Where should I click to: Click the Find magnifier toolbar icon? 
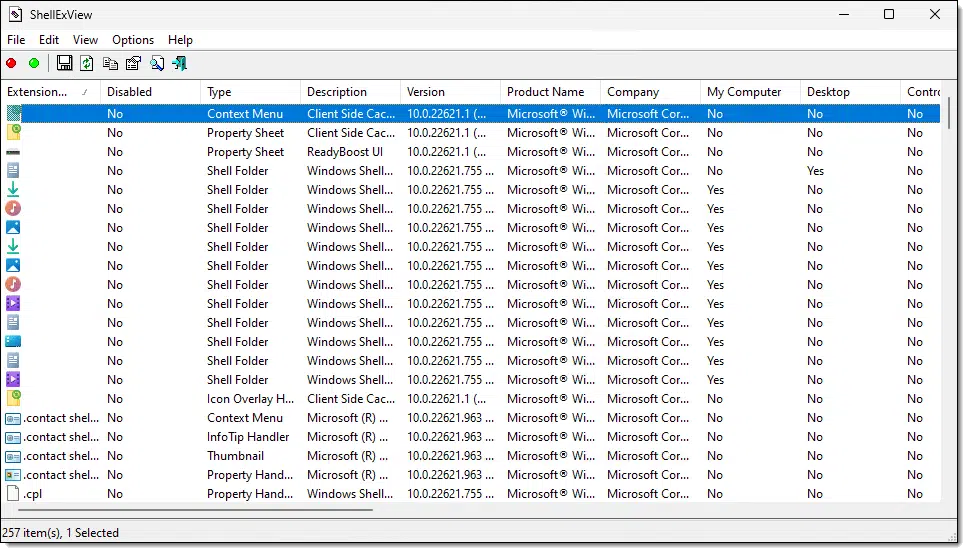click(157, 63)
